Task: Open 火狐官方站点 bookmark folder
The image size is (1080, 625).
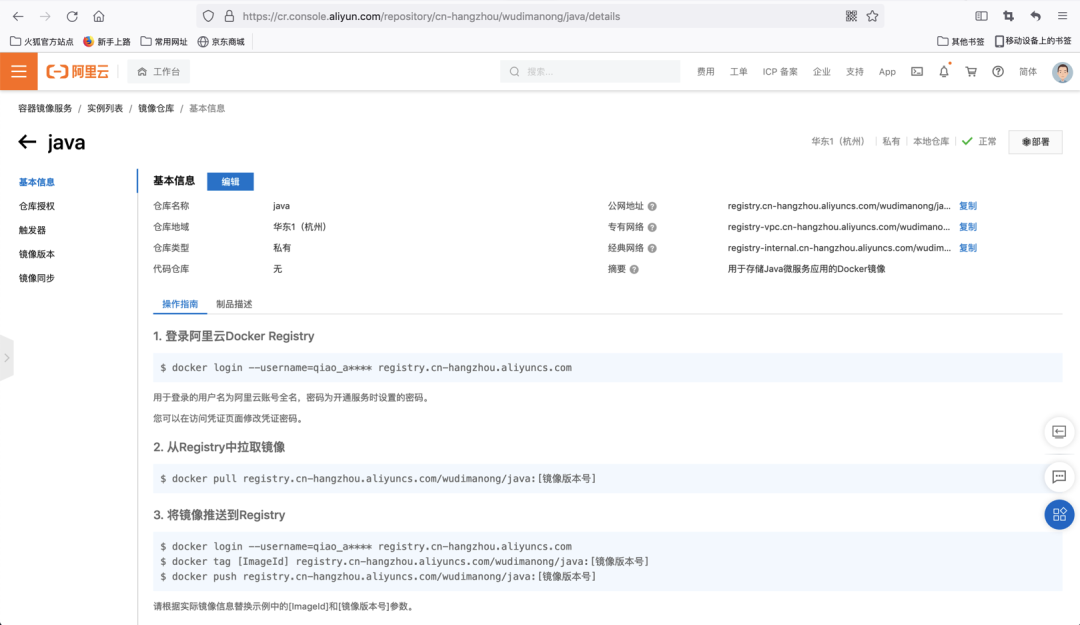Action: 41,41
